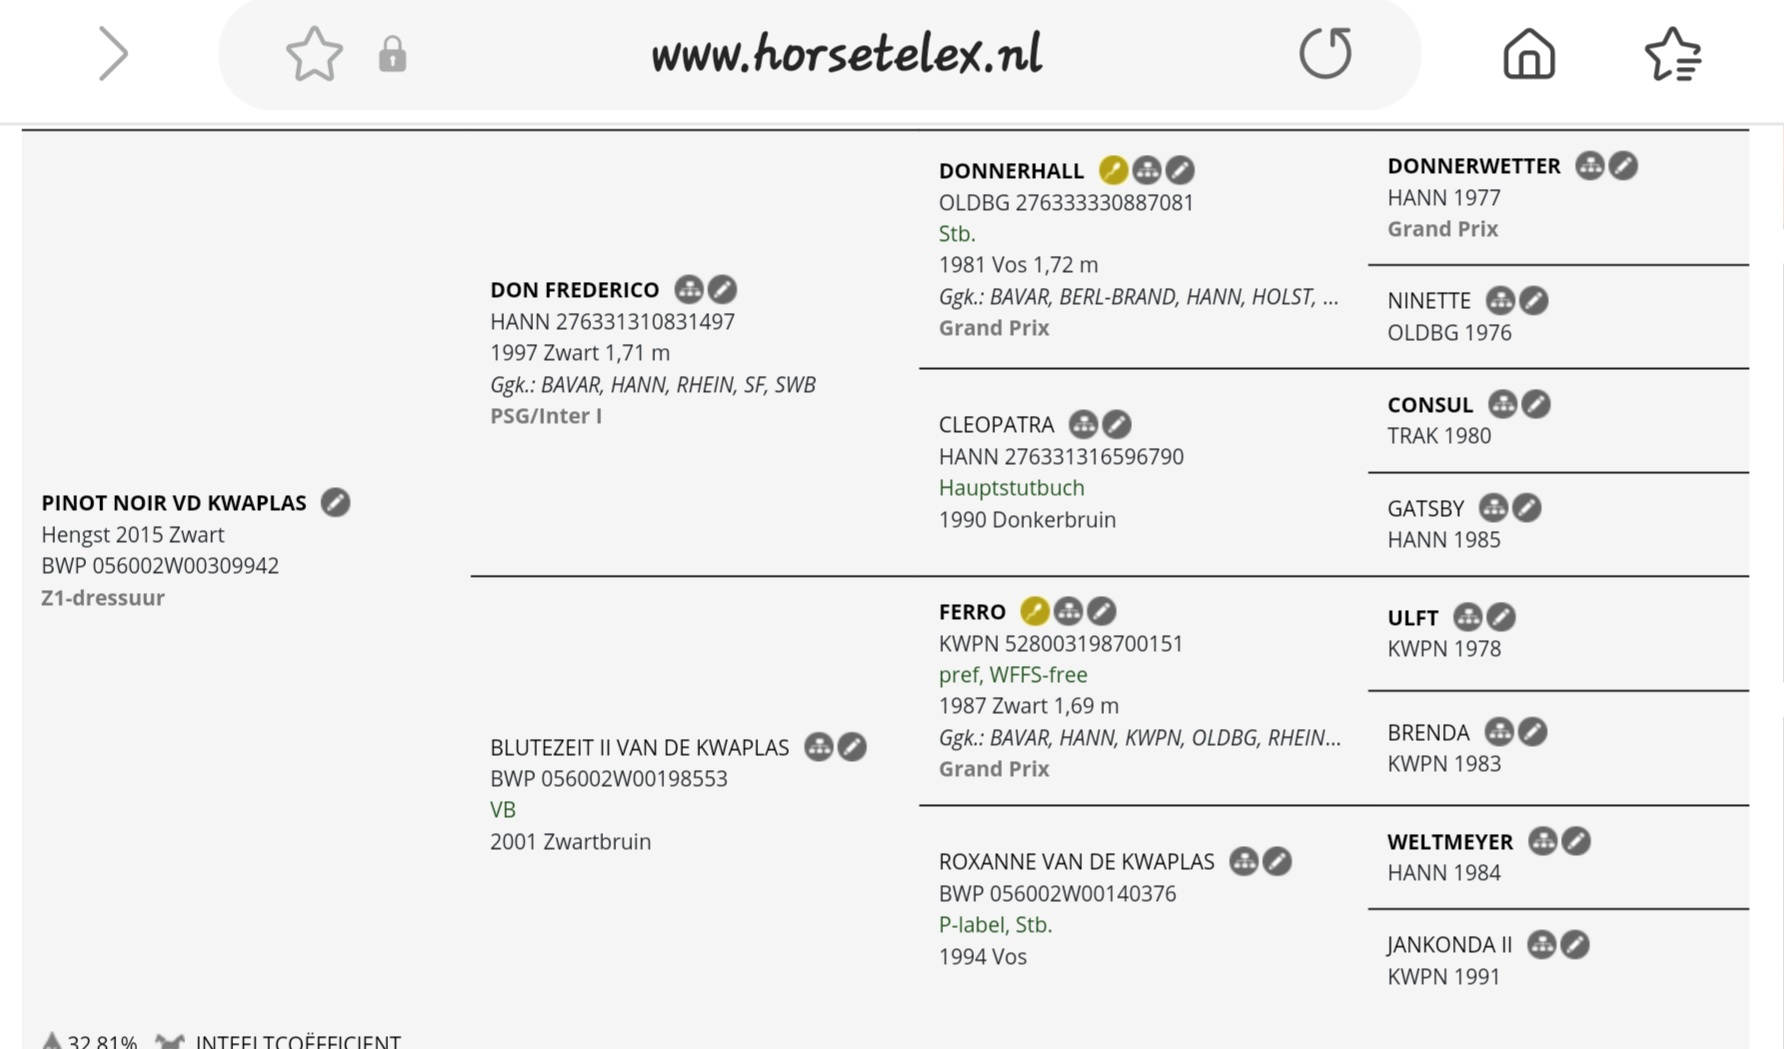
Task: Open the Consul horse name link
Action: point(1429,405)
